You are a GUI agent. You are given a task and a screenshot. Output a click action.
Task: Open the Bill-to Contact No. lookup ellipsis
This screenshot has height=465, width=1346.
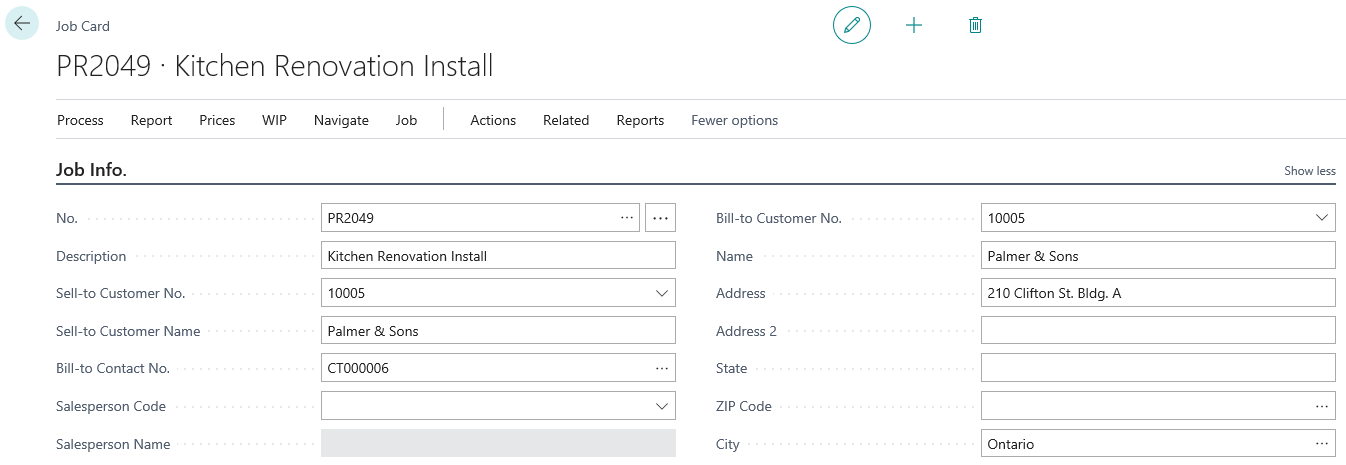[x=661, y=369]
